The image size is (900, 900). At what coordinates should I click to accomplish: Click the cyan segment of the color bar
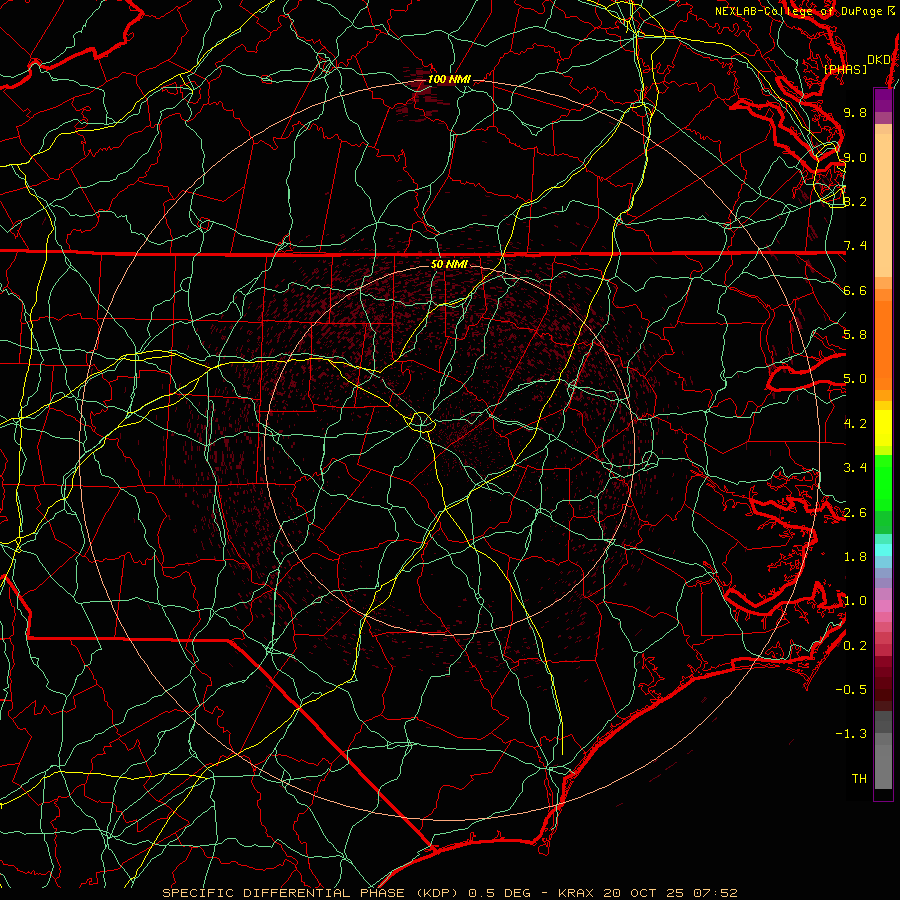[x=883, y=550]
